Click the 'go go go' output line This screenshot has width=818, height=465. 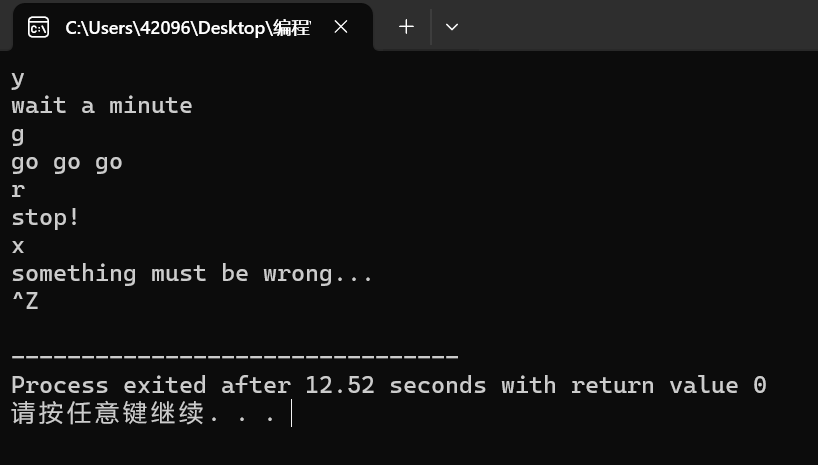click(67, 162)
